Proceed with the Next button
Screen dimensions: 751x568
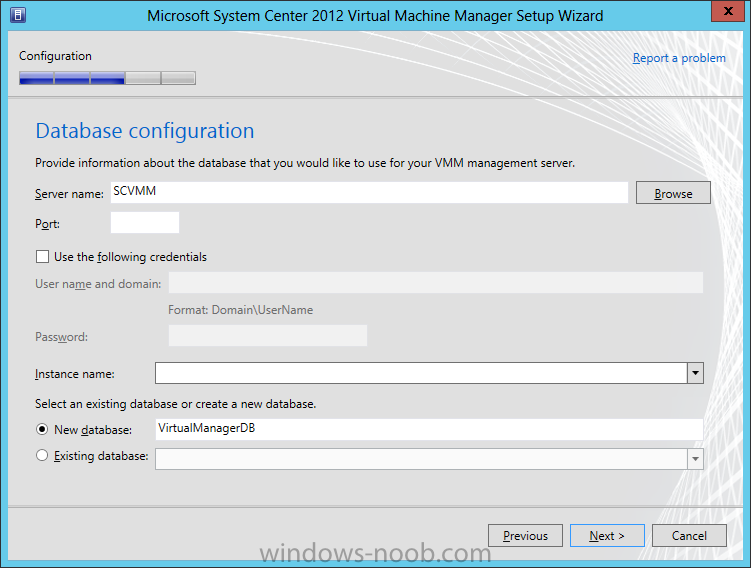click(607, 535)
